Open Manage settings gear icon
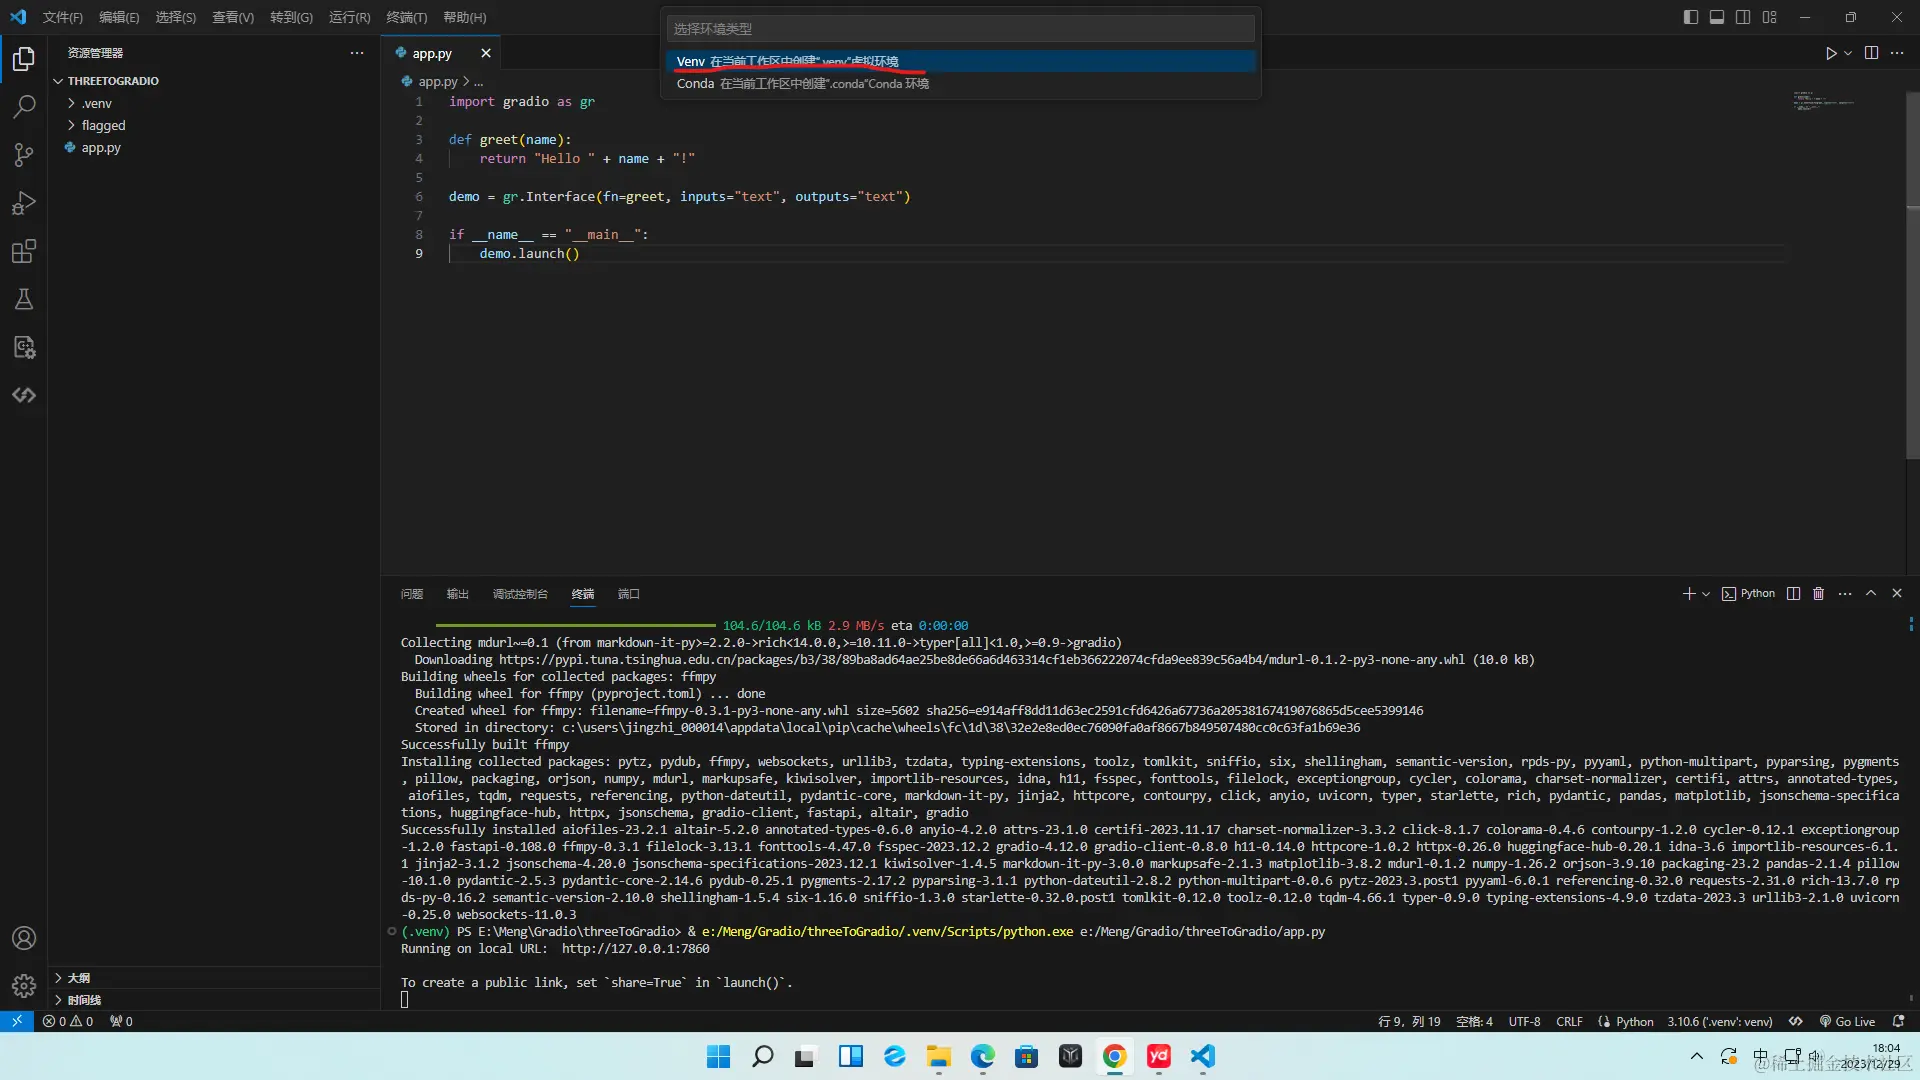1920x1080 pixels. [24, 986]
